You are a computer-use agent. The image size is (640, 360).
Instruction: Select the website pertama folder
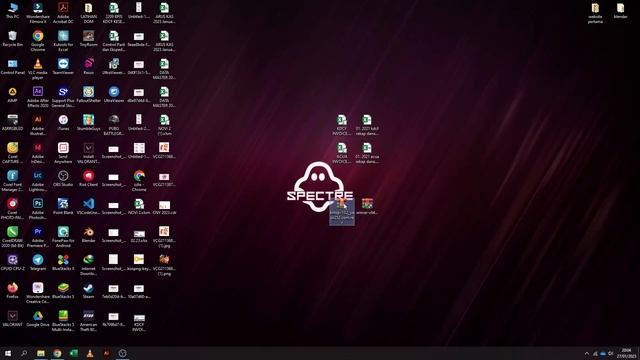click(x=595, y=13)
